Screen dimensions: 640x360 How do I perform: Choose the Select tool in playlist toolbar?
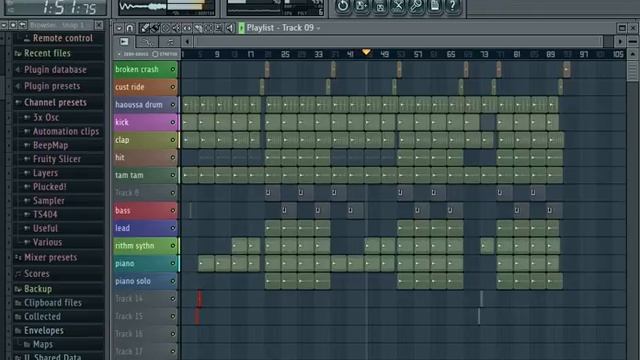point(209,28)
